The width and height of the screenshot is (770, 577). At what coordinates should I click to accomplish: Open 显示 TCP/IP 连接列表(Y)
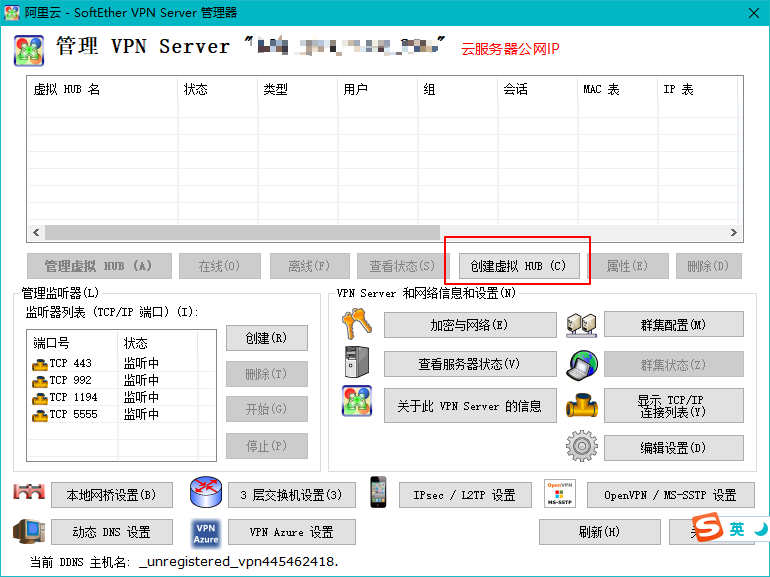click(x=674, y=406)
